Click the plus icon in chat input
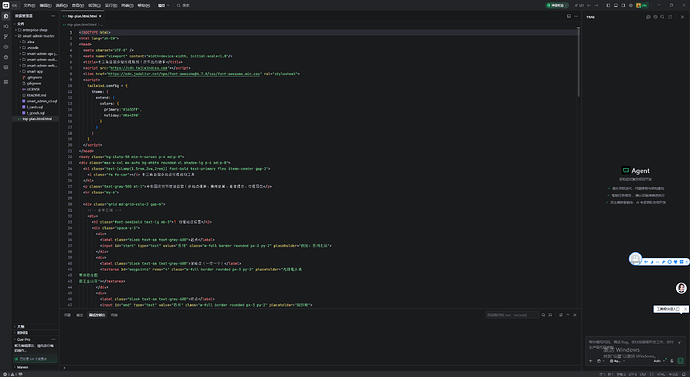The height and width of the screenshot is (377, 690). [591, 361]
